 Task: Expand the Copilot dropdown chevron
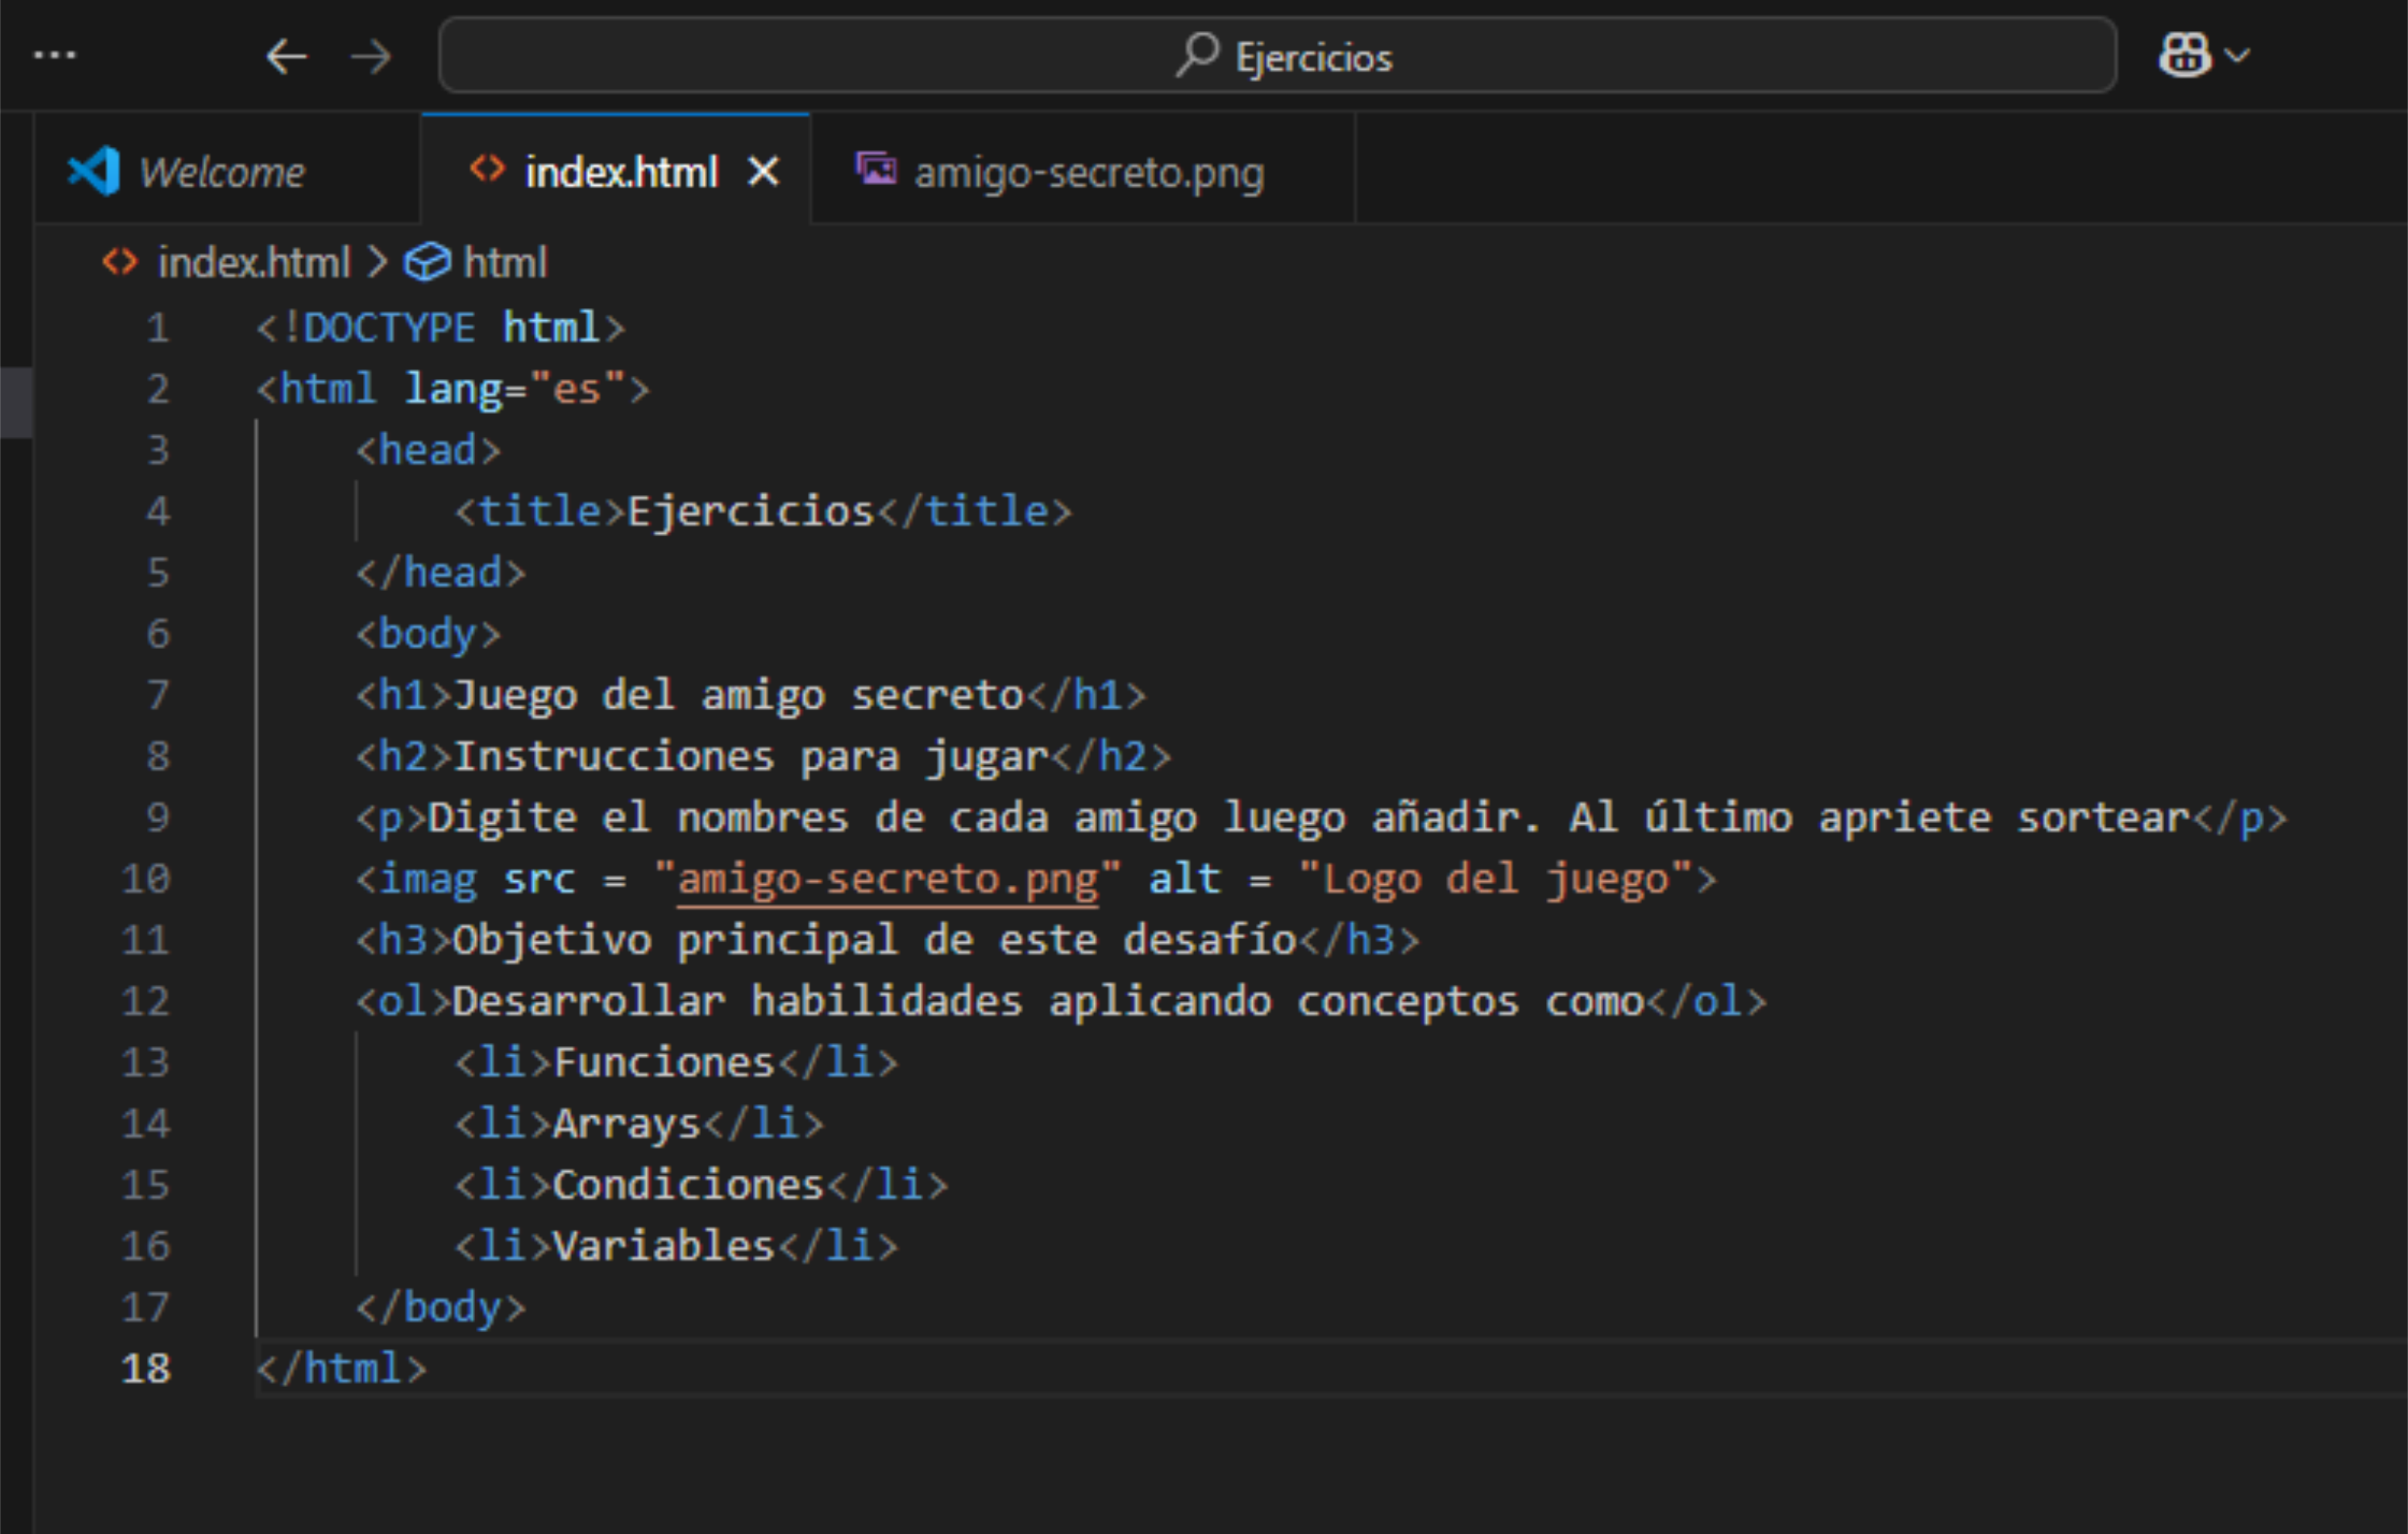2238,55
